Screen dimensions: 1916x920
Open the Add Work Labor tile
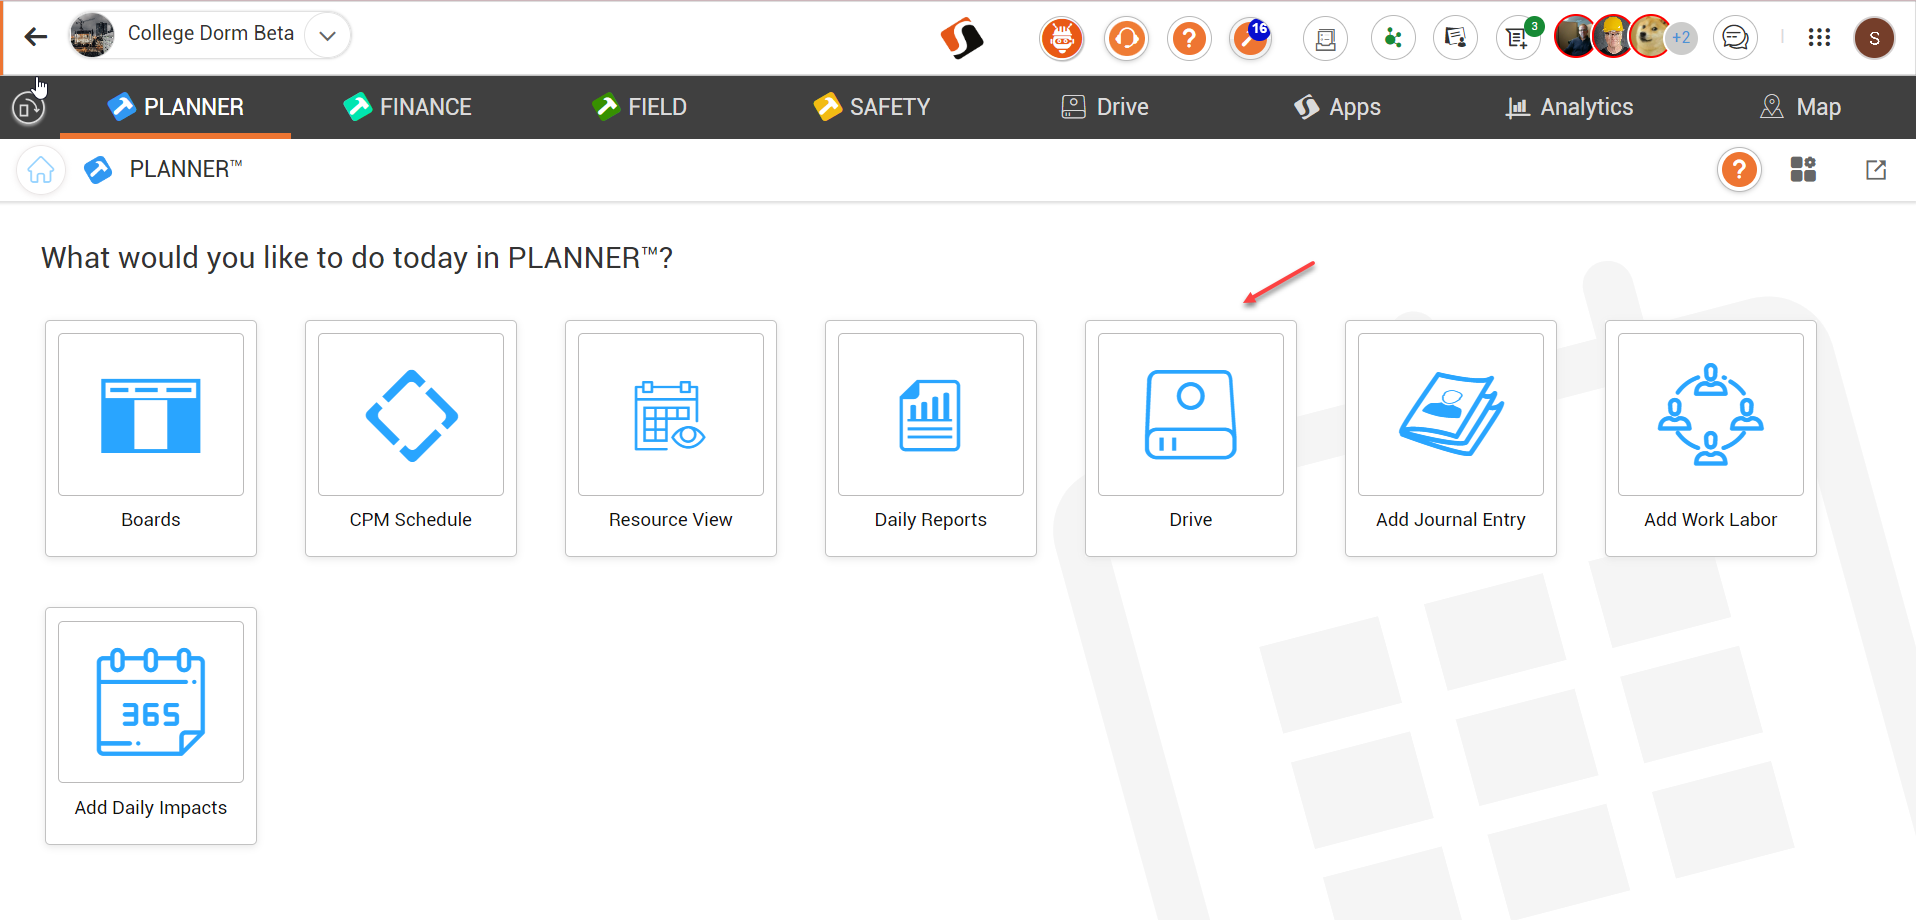[x=1711, y=438]
